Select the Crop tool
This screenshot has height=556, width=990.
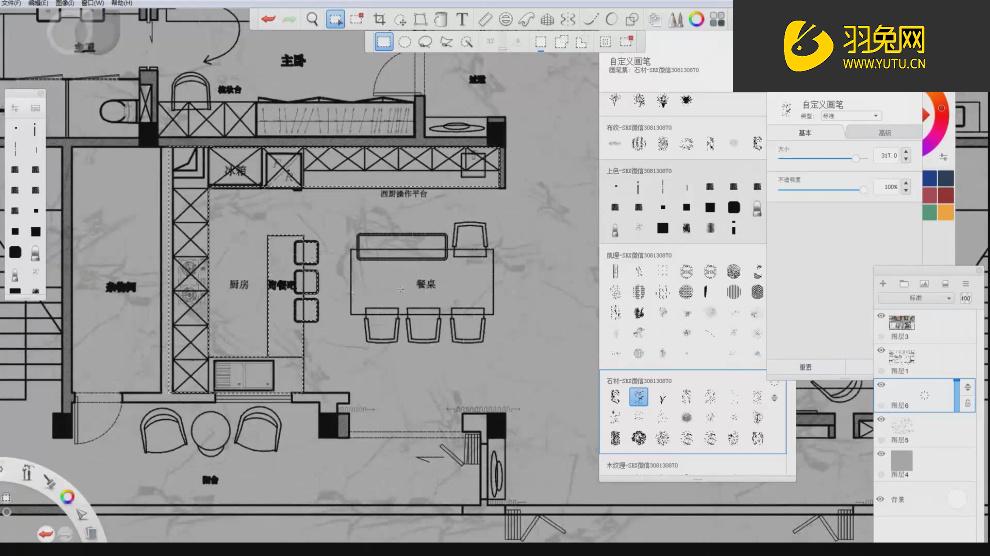pos(379,20)
